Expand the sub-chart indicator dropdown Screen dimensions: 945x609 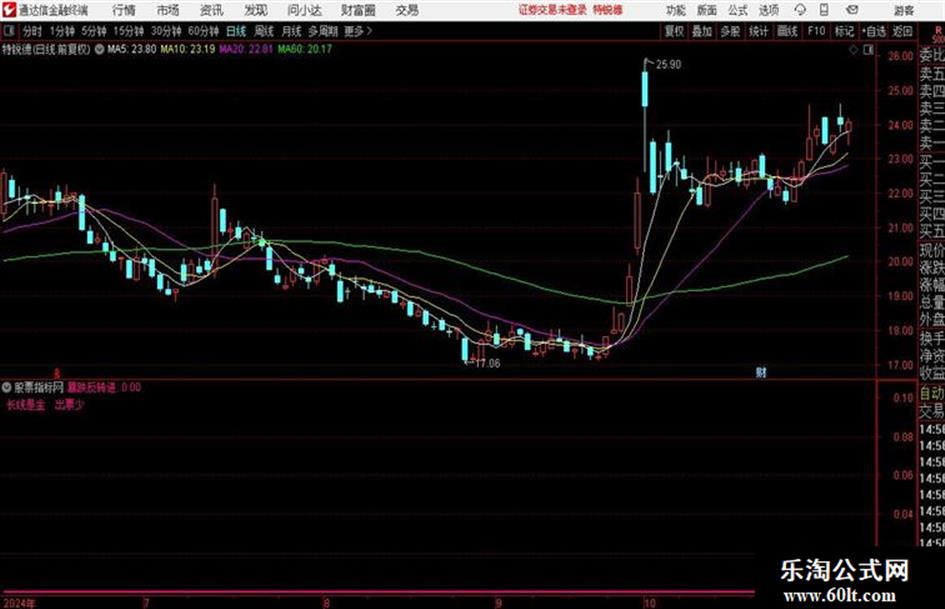point(7,387)
